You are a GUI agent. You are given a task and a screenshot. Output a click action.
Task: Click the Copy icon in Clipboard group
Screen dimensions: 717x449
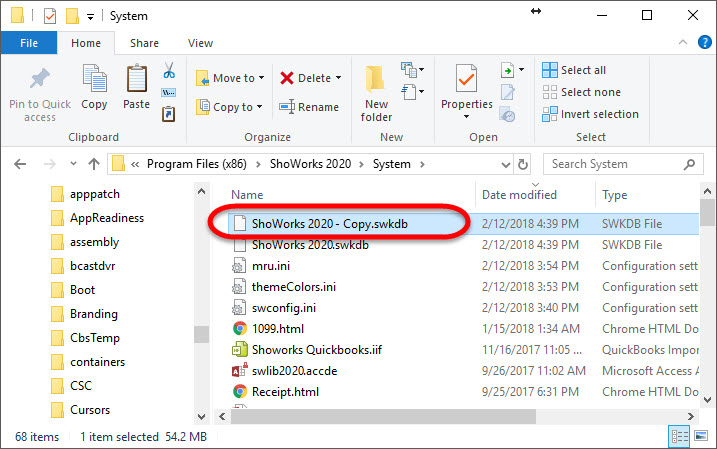point(94,79)
